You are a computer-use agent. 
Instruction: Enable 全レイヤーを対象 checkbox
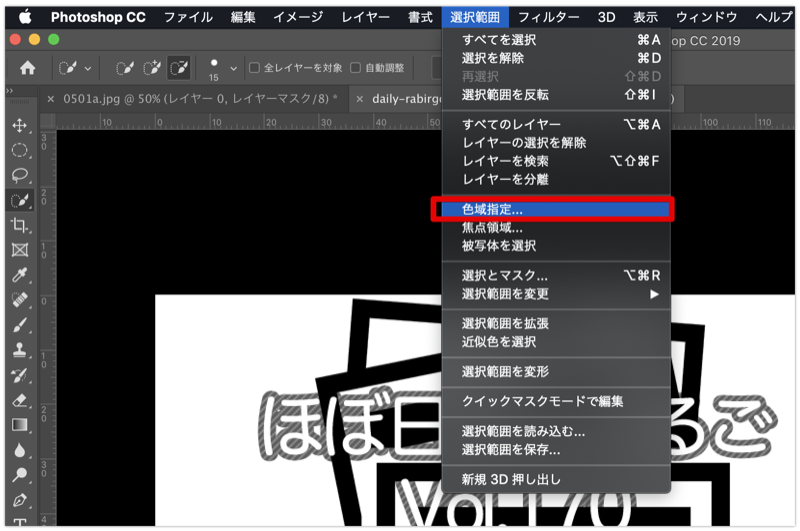tap(254, 68)
